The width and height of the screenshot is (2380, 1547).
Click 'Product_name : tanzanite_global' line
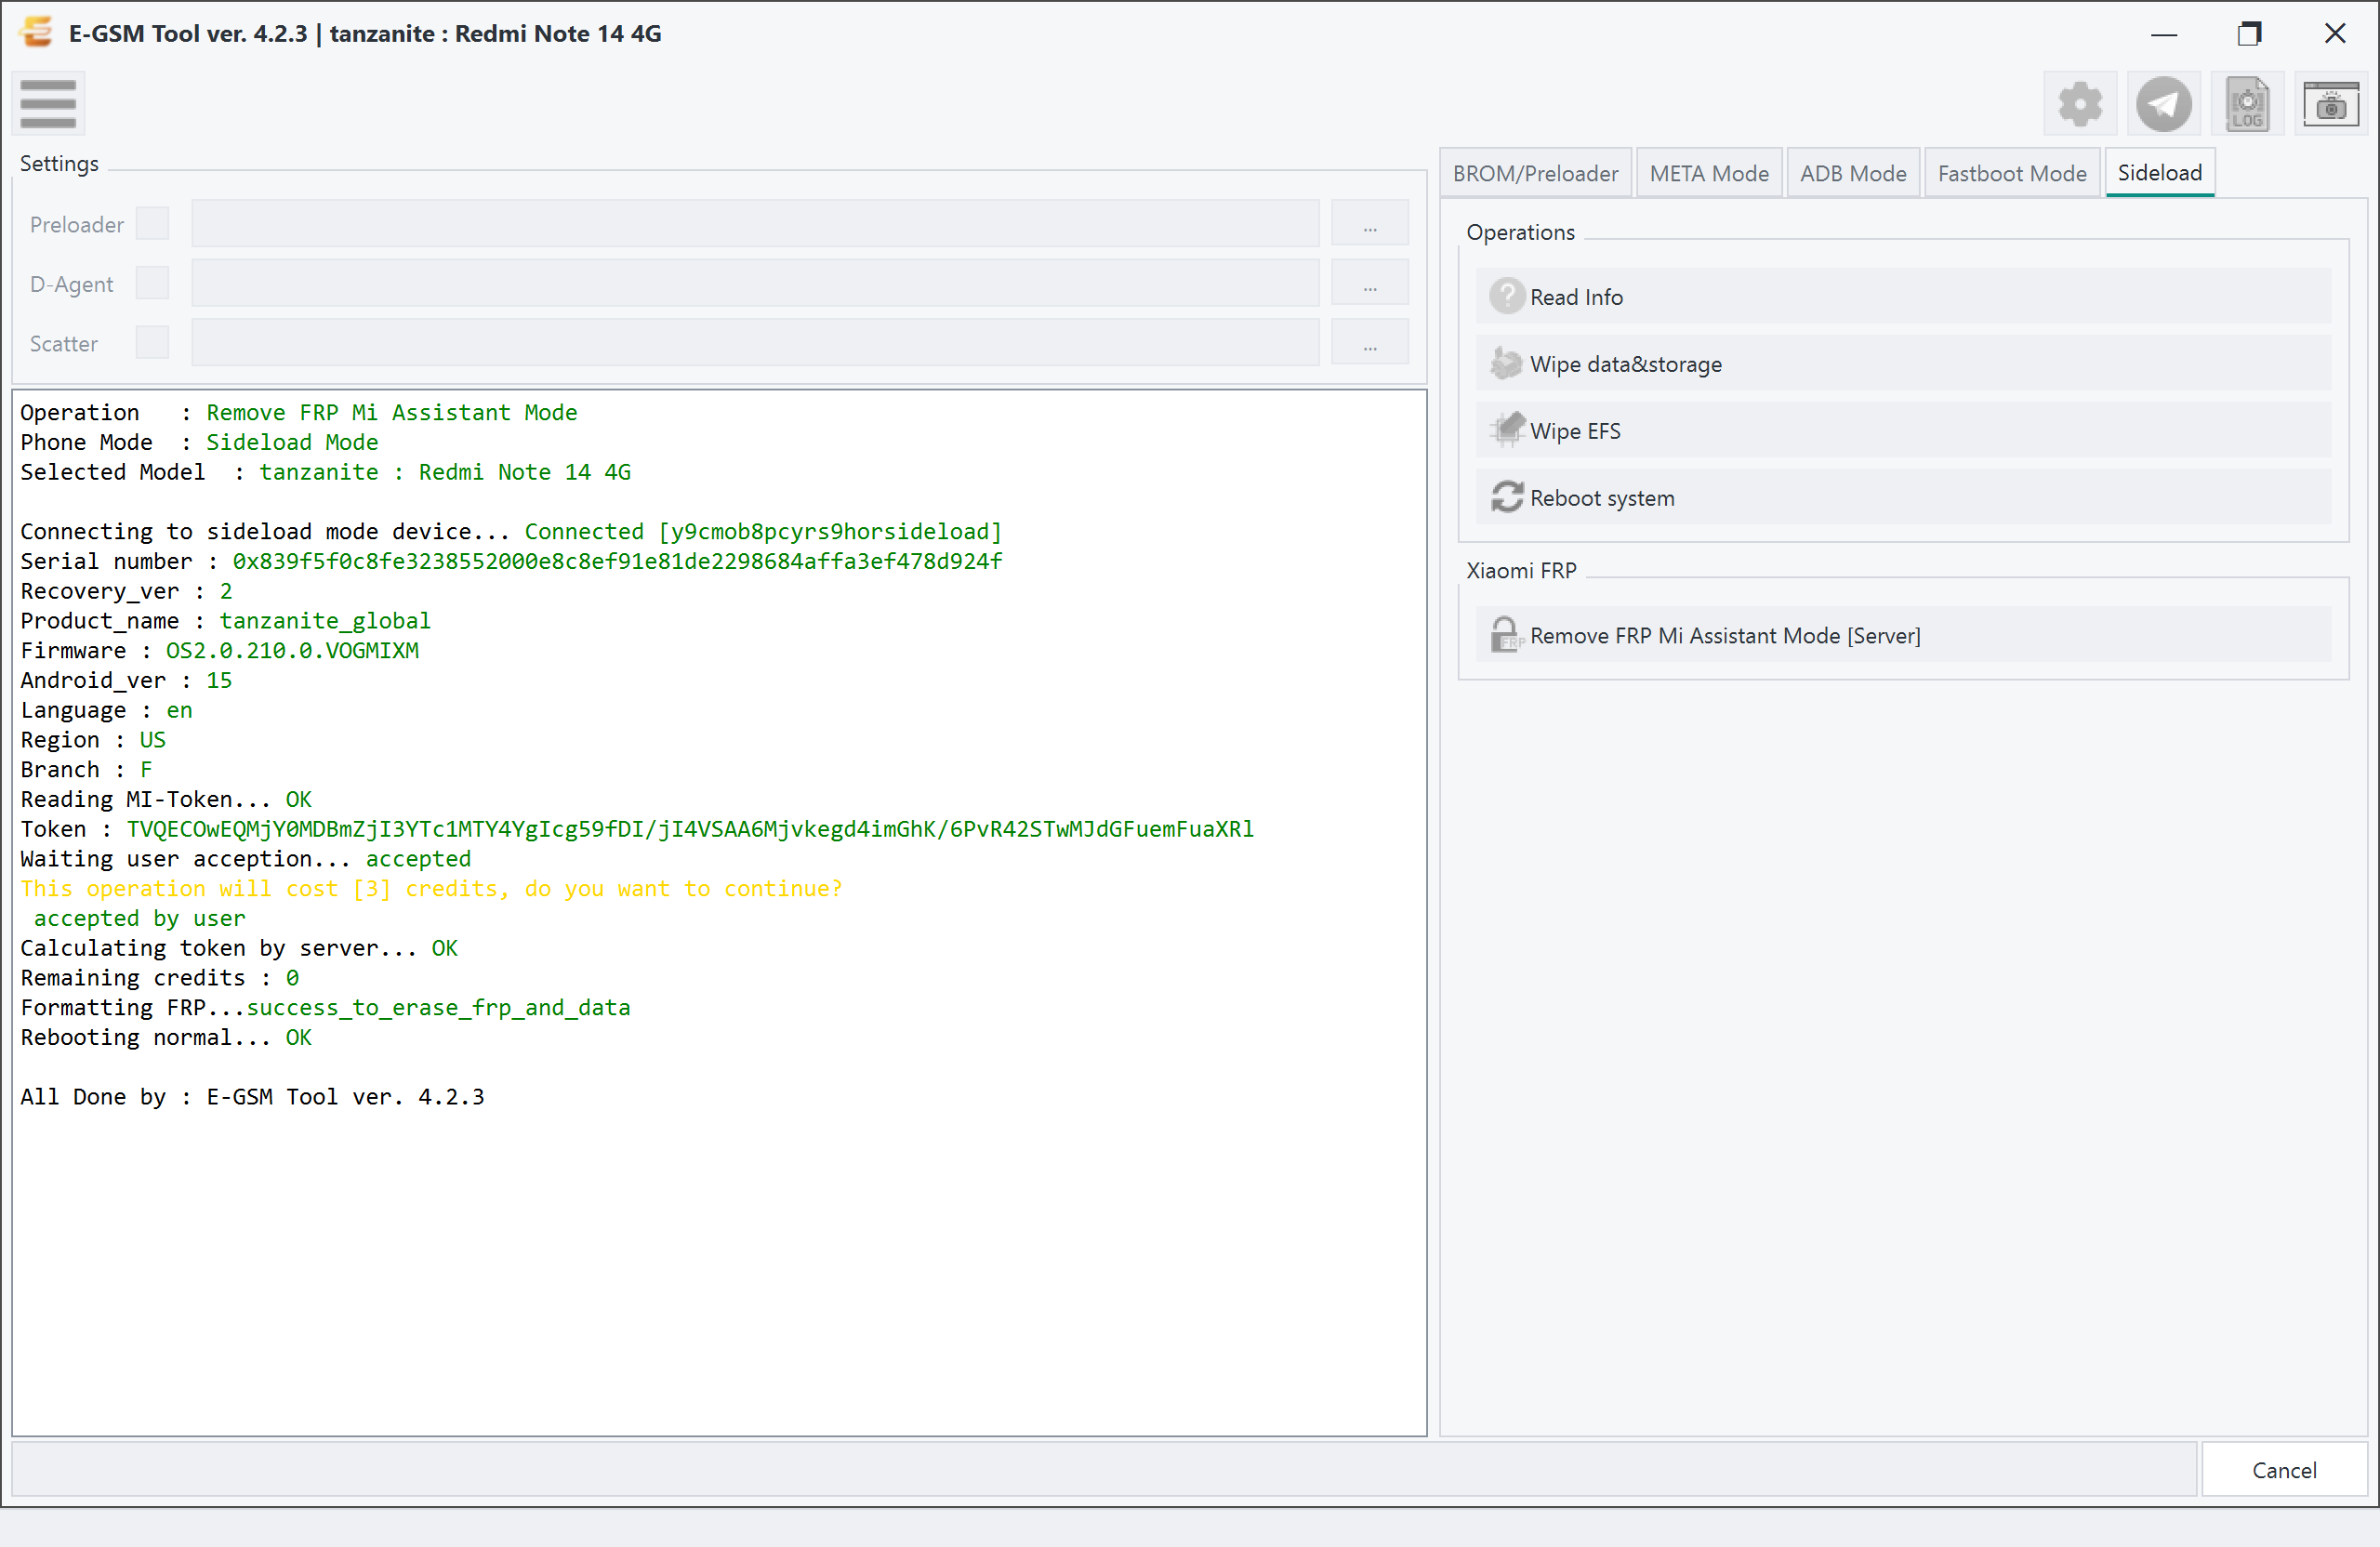225,620
